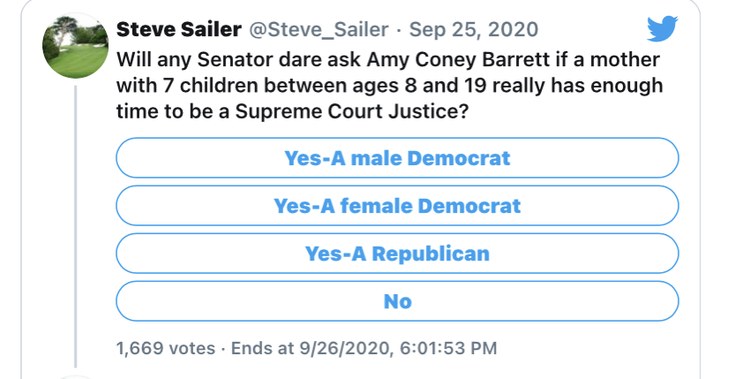Vote for Yes-A female Democrat
Screen dimensions: 750x379
(x=397, y=206)
